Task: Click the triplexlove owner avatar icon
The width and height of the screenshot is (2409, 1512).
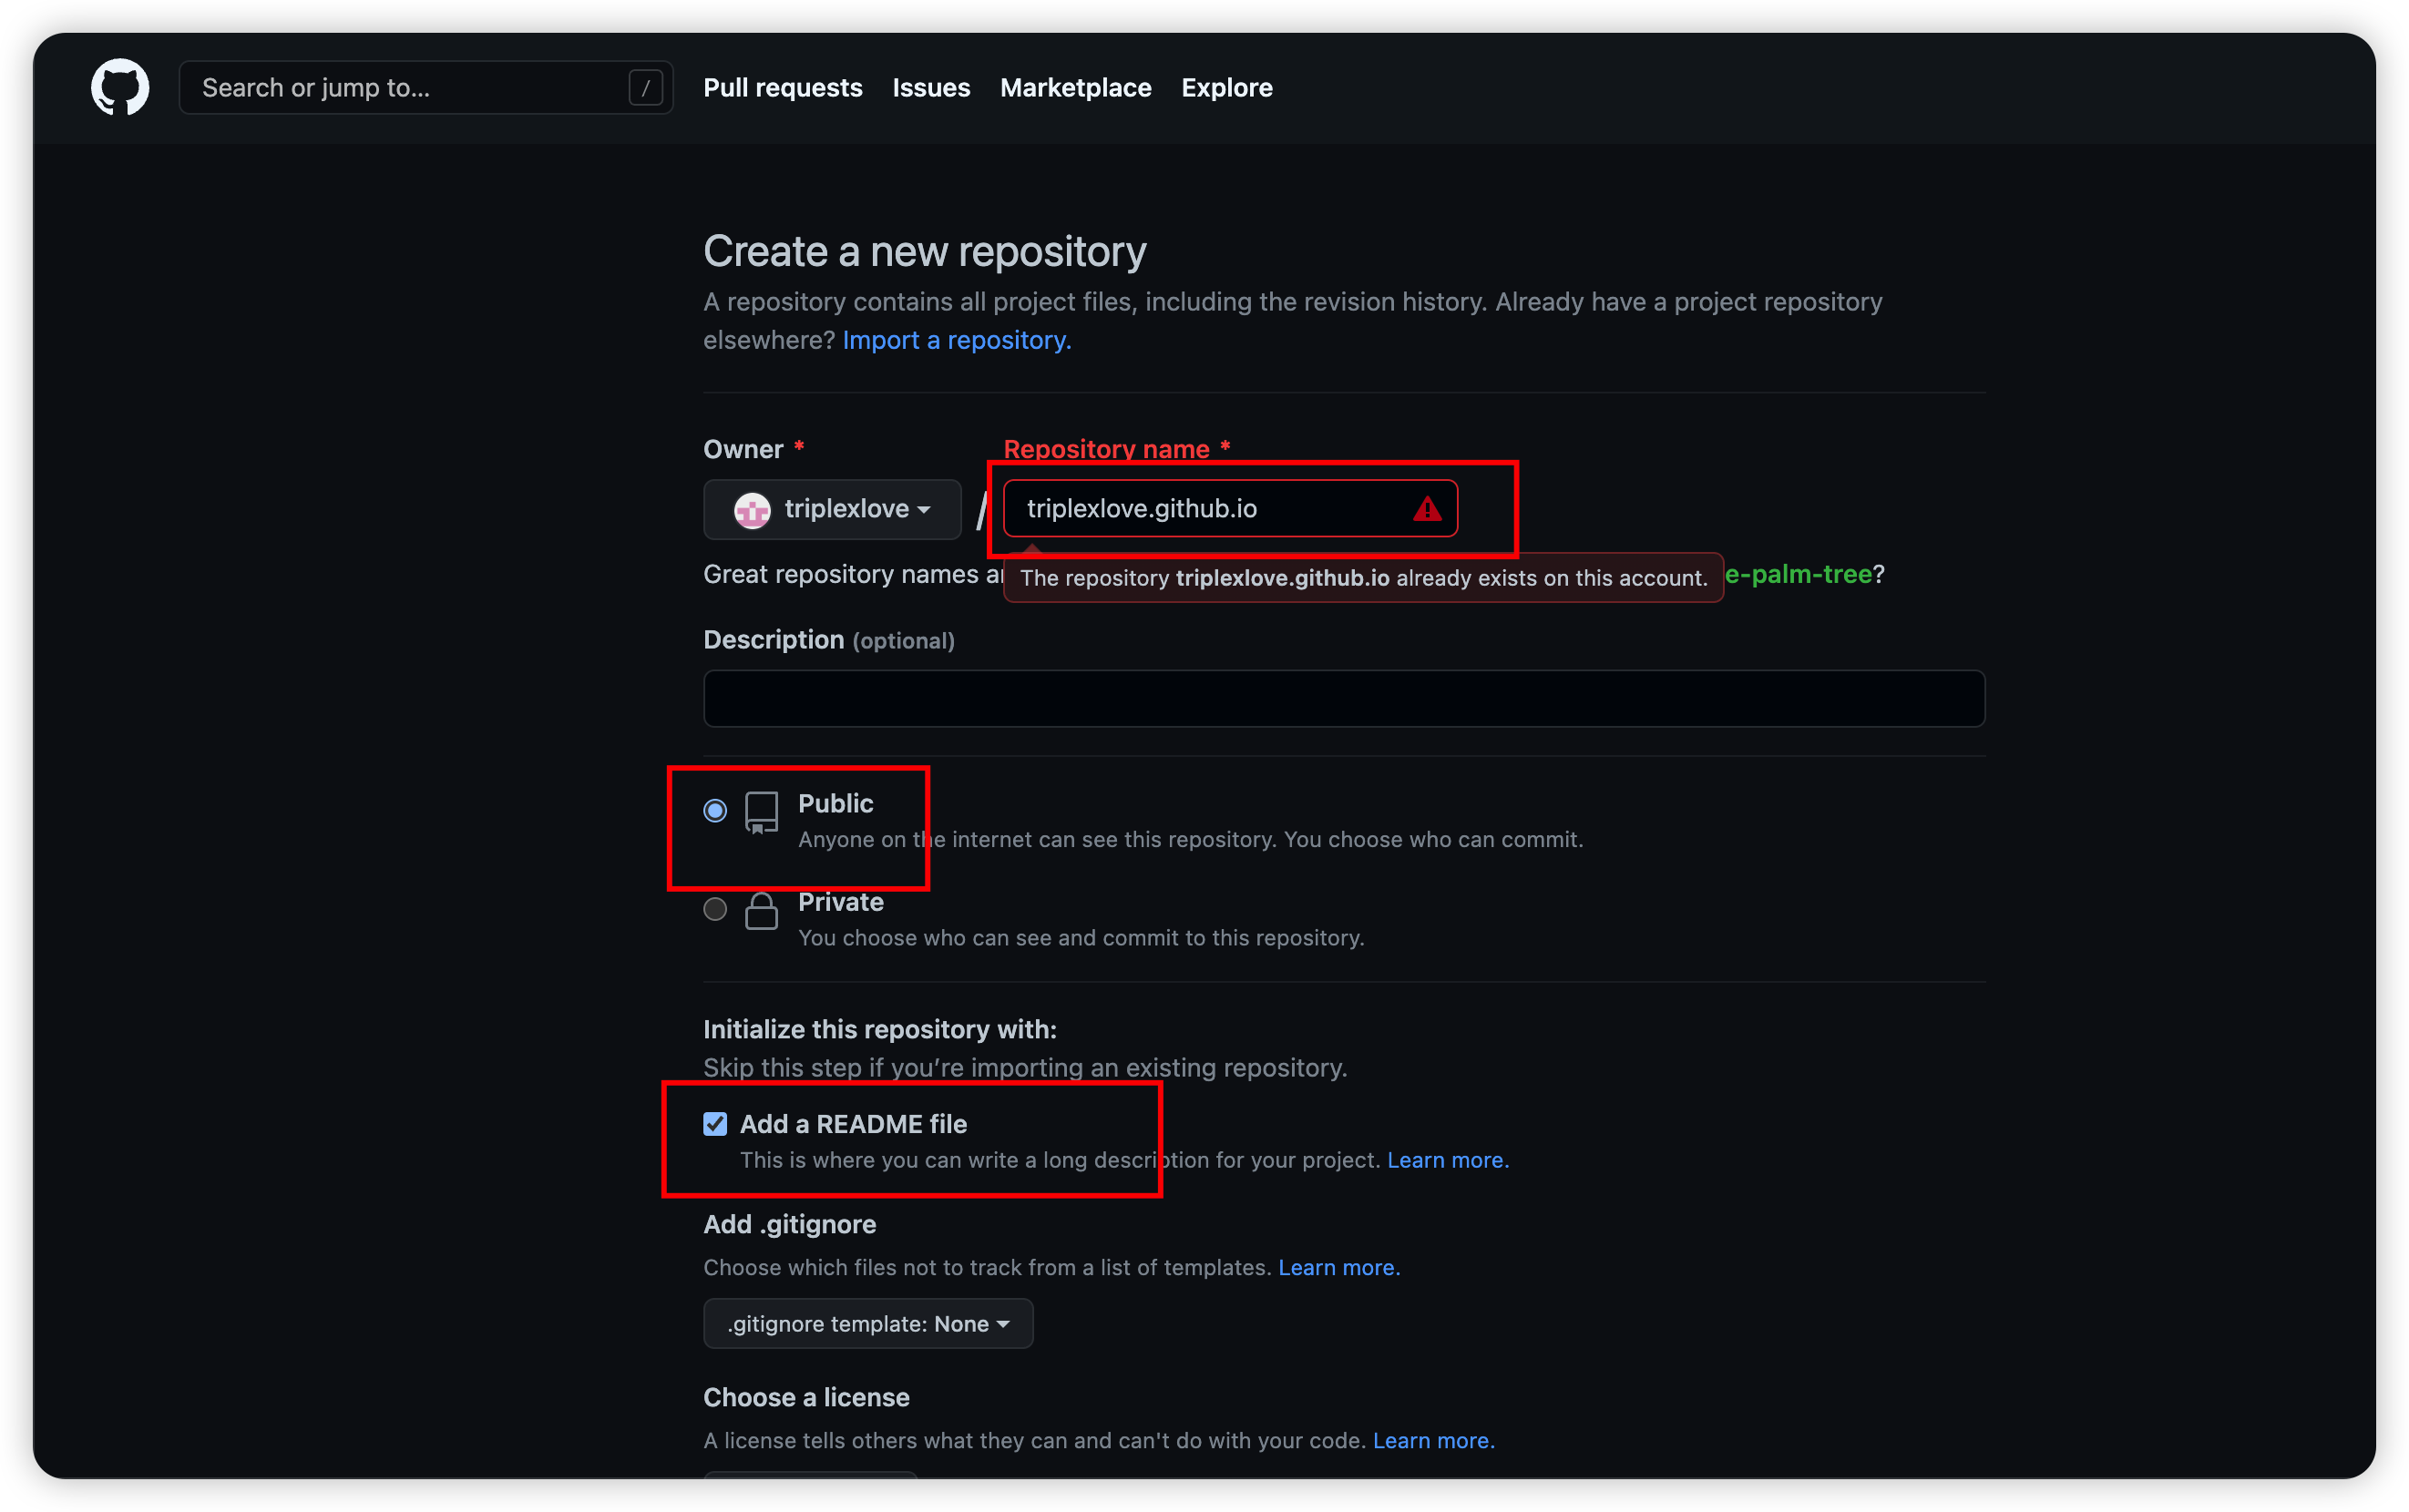Action: pos(752,510)
